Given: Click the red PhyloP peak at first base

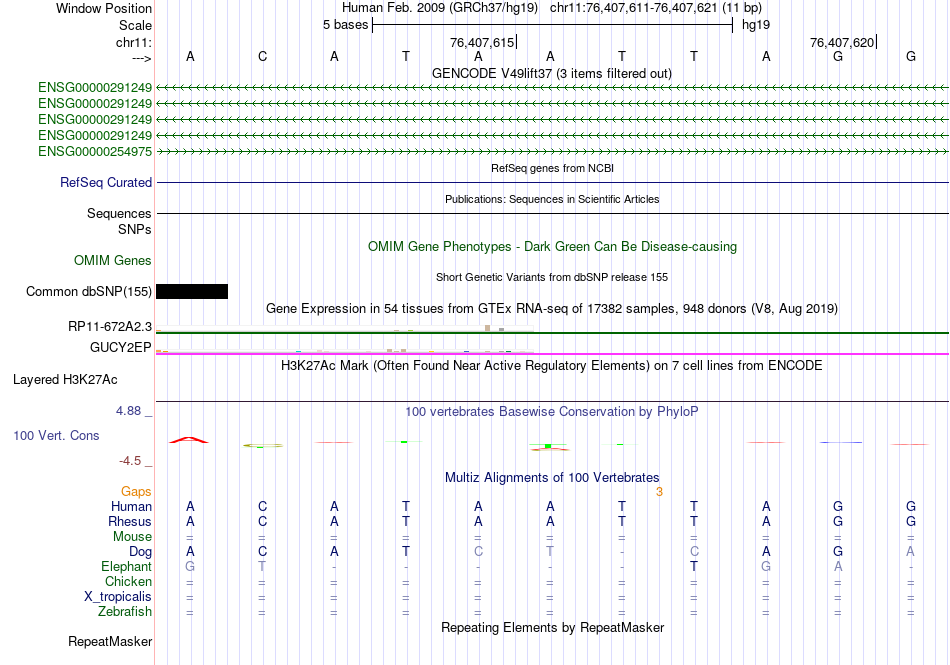Looking at the screenshot, I should click(189, 440).
